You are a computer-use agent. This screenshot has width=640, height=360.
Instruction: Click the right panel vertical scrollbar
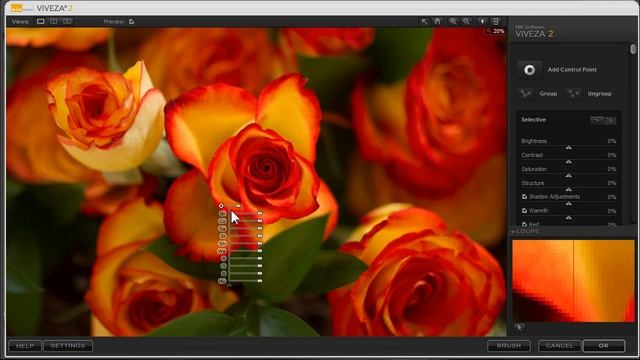pyautogui.click(x=633, y=49)
